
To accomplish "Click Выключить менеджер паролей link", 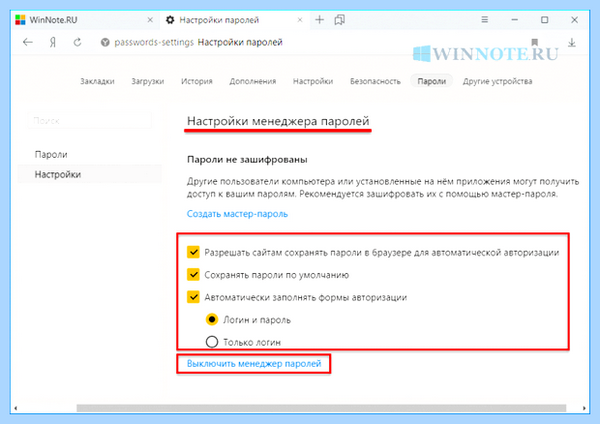I will [254, 364].
